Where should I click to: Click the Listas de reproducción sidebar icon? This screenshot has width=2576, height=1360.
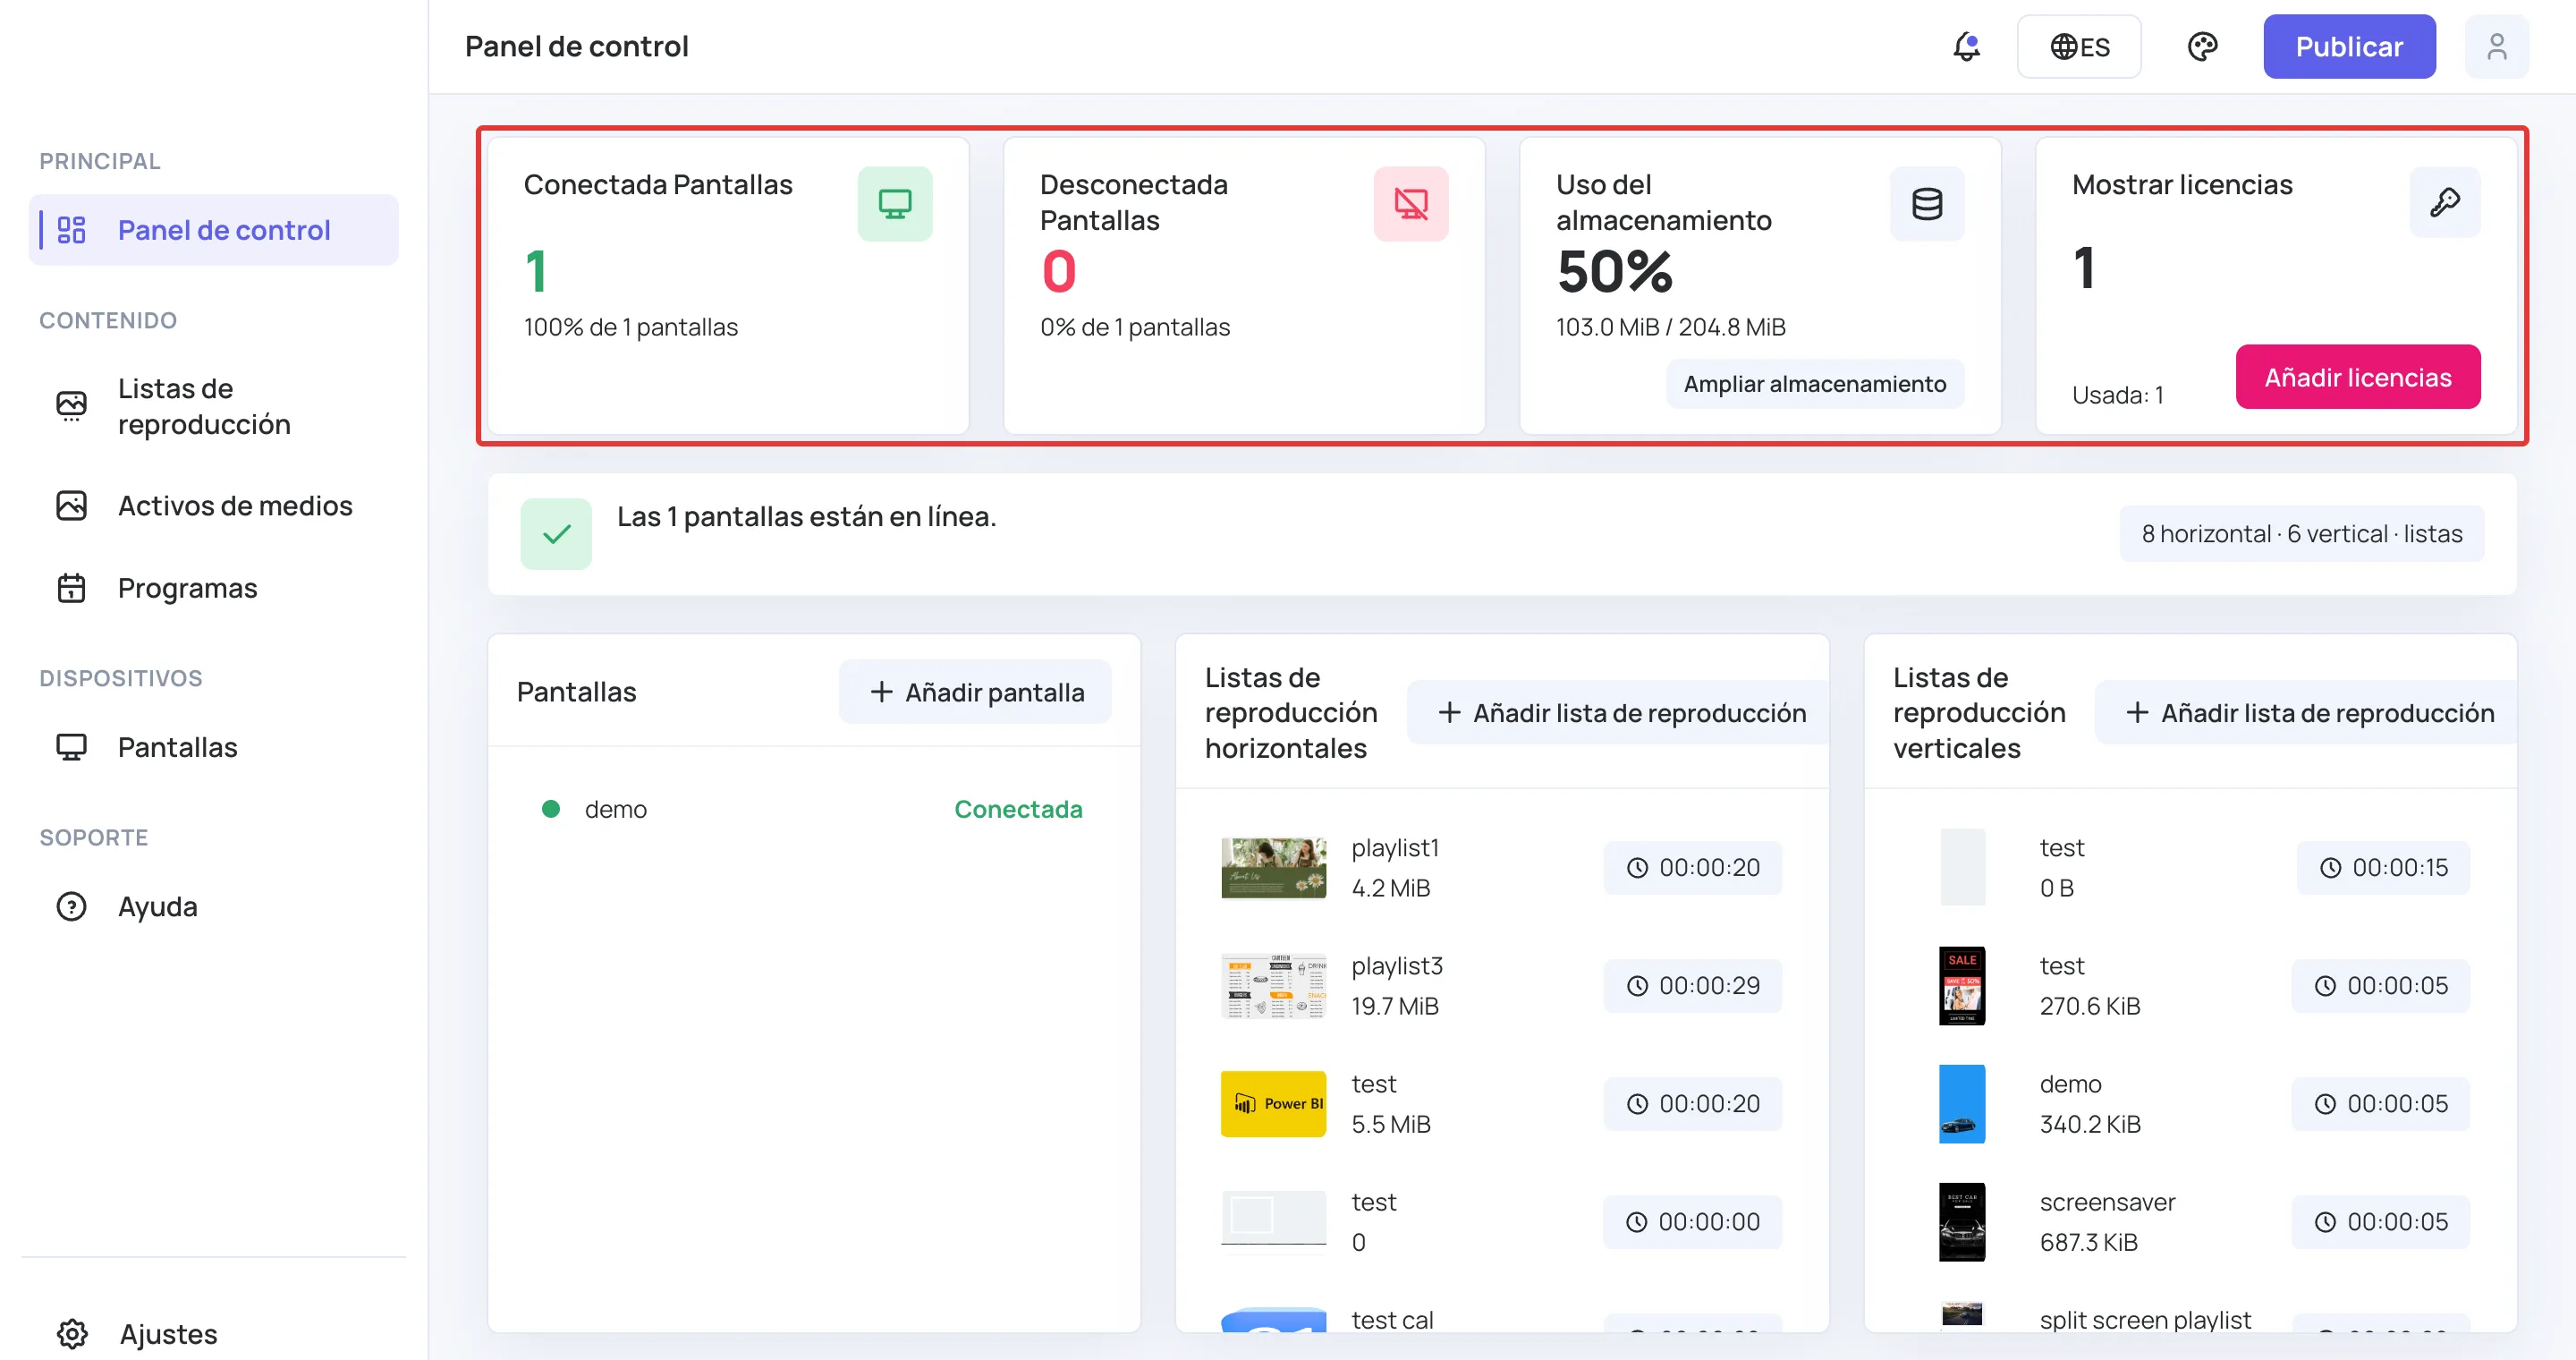coord(71,406)
